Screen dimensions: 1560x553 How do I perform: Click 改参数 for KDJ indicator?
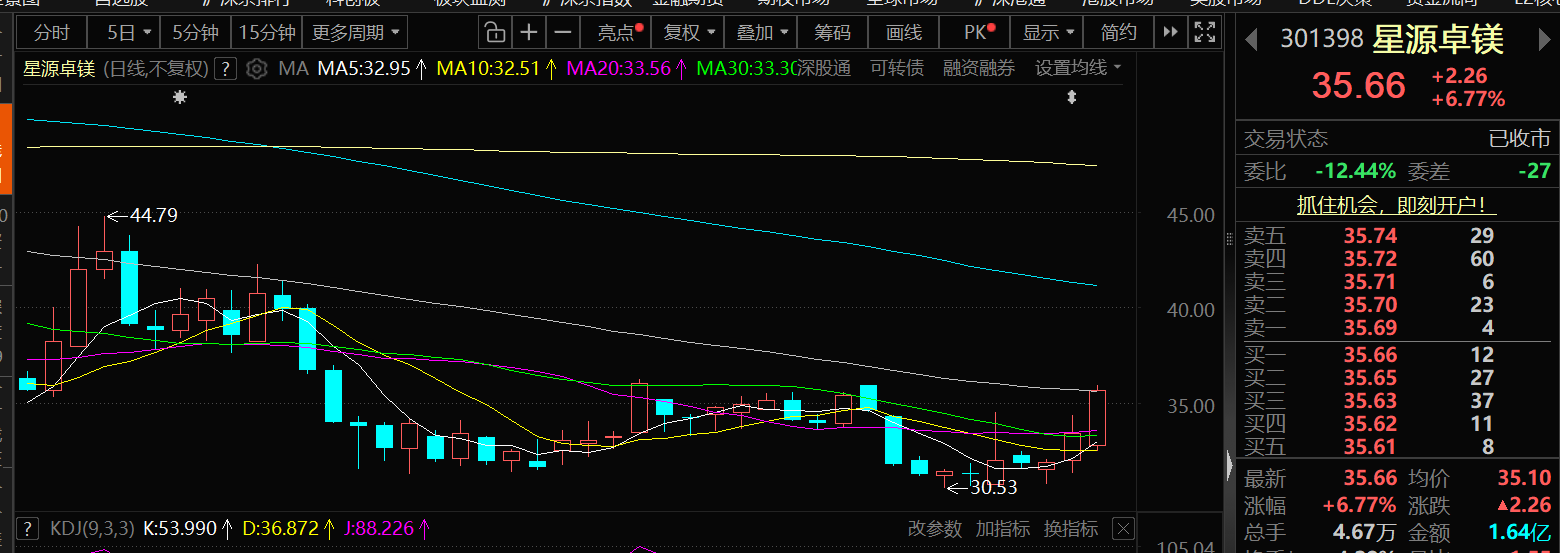click(x=934, y=528)
